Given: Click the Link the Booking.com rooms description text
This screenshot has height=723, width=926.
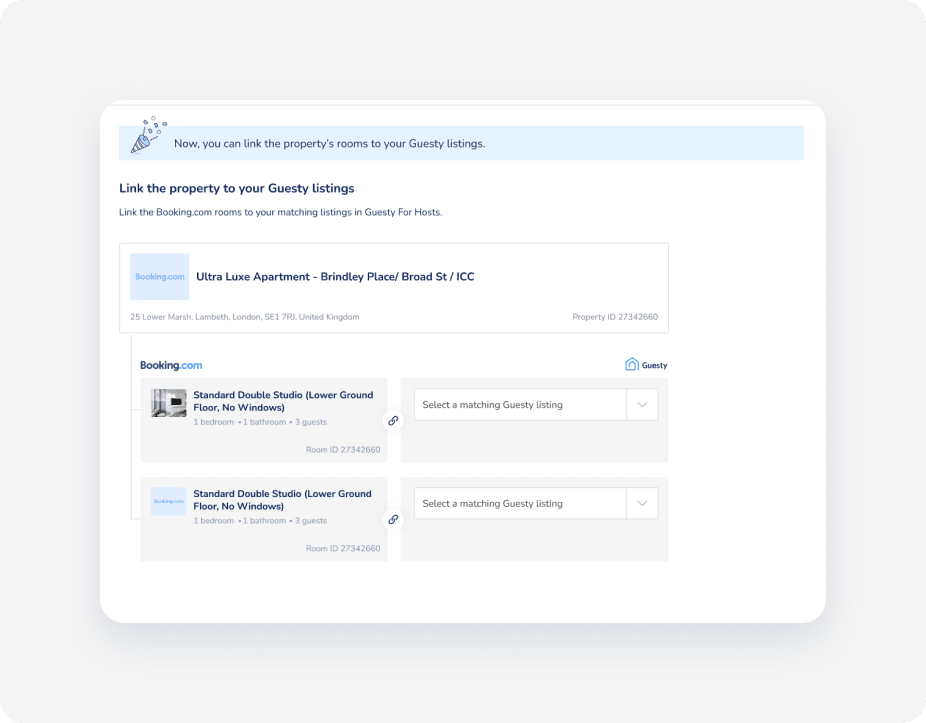Looking at the screenshot, I should (x=281, y=212).
